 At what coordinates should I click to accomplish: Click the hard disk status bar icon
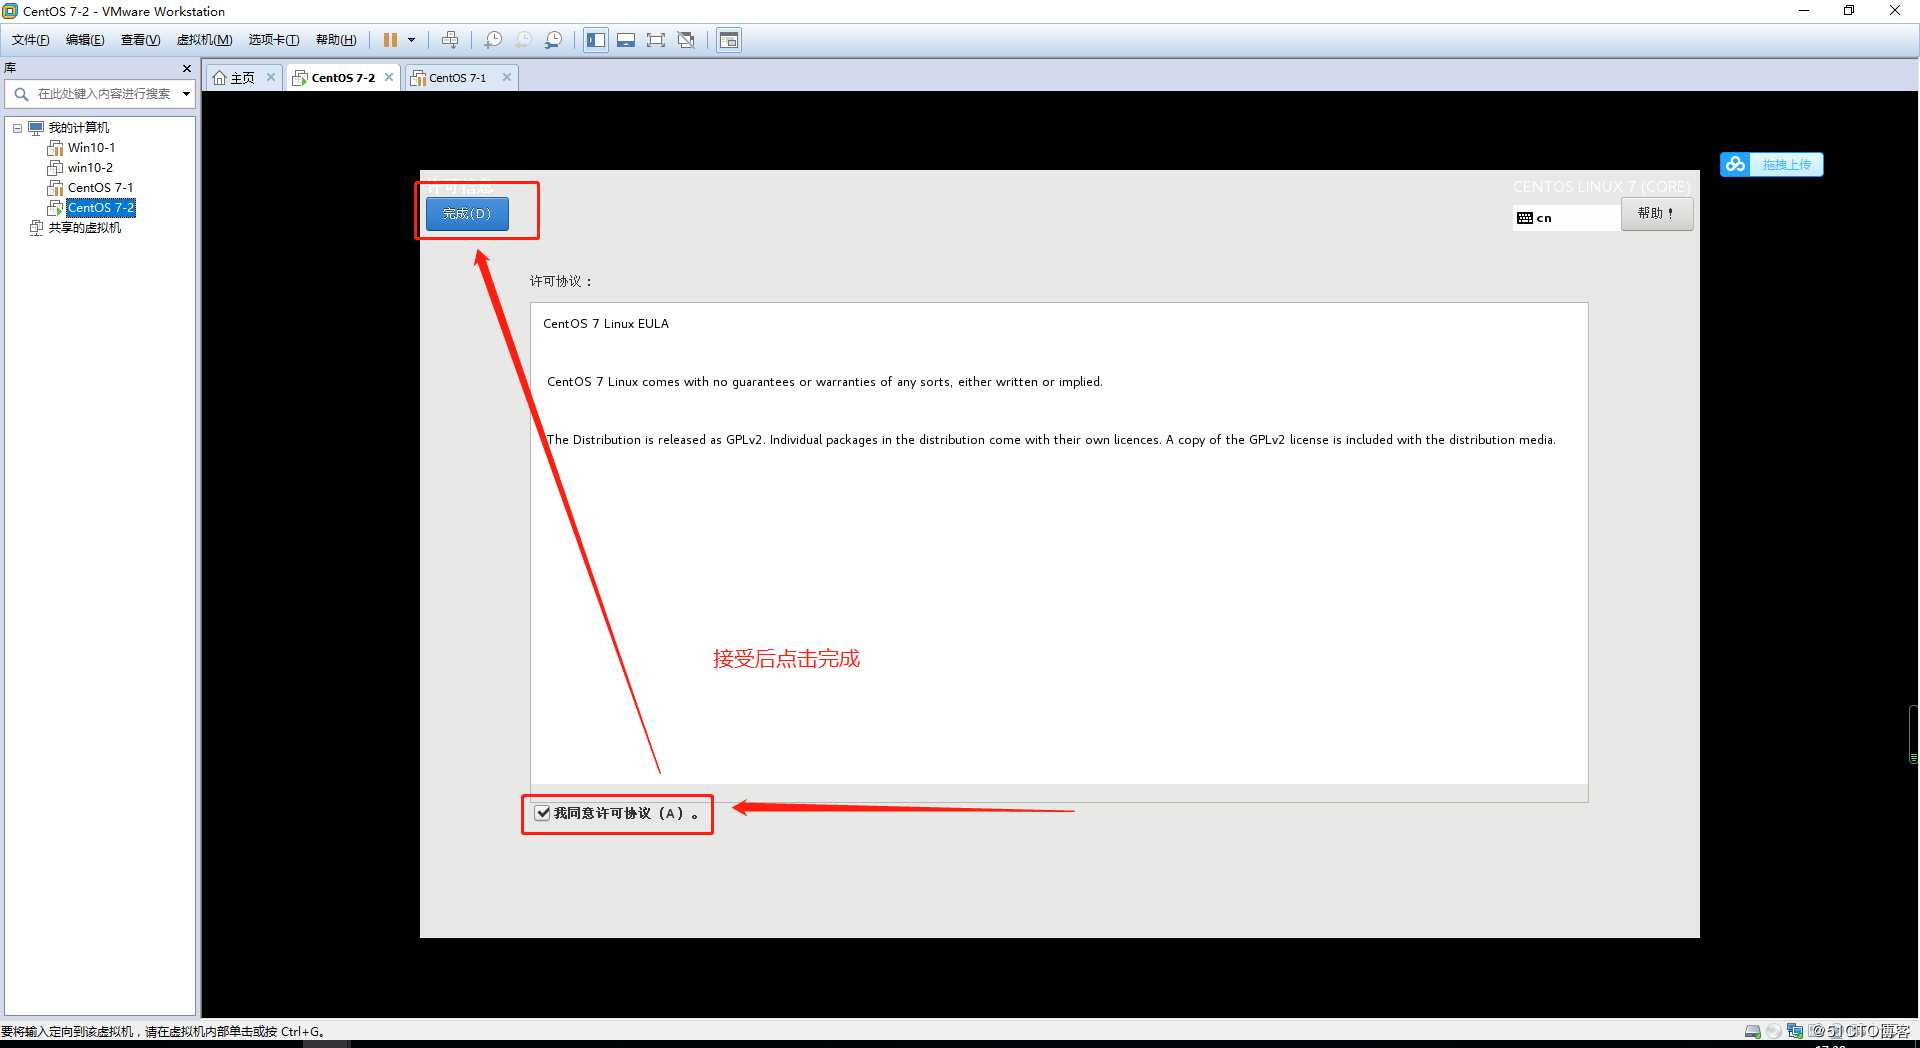pyautogui.click(x=1753, y=1031)
